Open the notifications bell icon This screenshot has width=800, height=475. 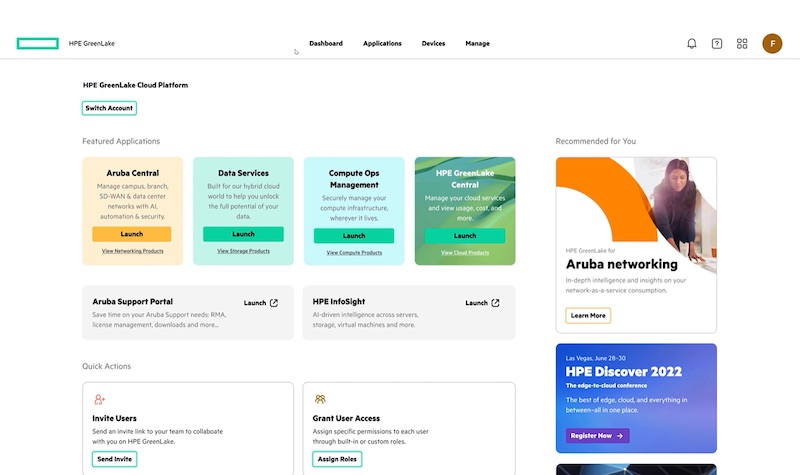point(691,43)
